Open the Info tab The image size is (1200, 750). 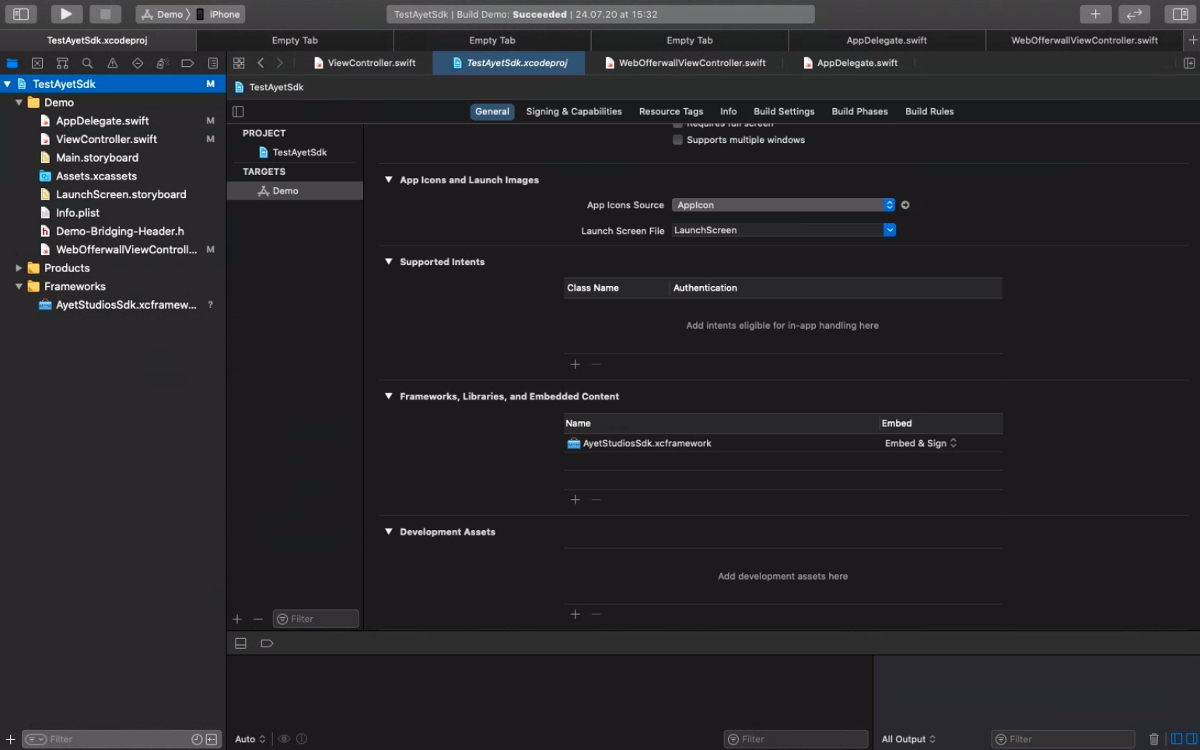(728, 111)
